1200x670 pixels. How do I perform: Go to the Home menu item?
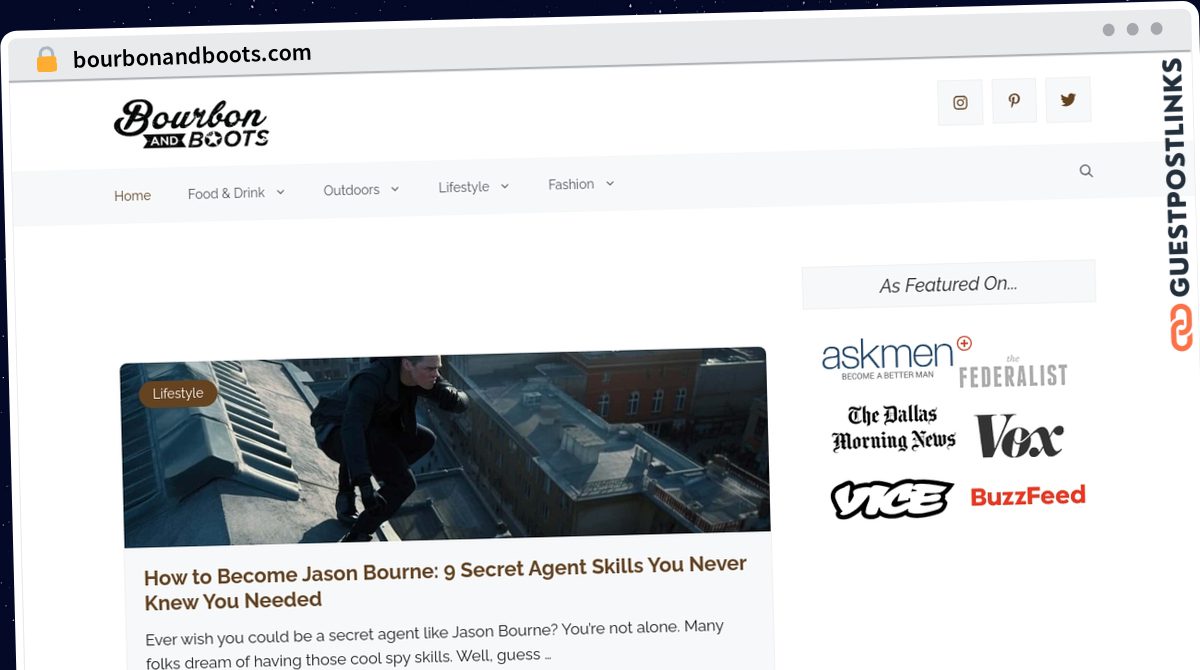click(x=132, y=196)
